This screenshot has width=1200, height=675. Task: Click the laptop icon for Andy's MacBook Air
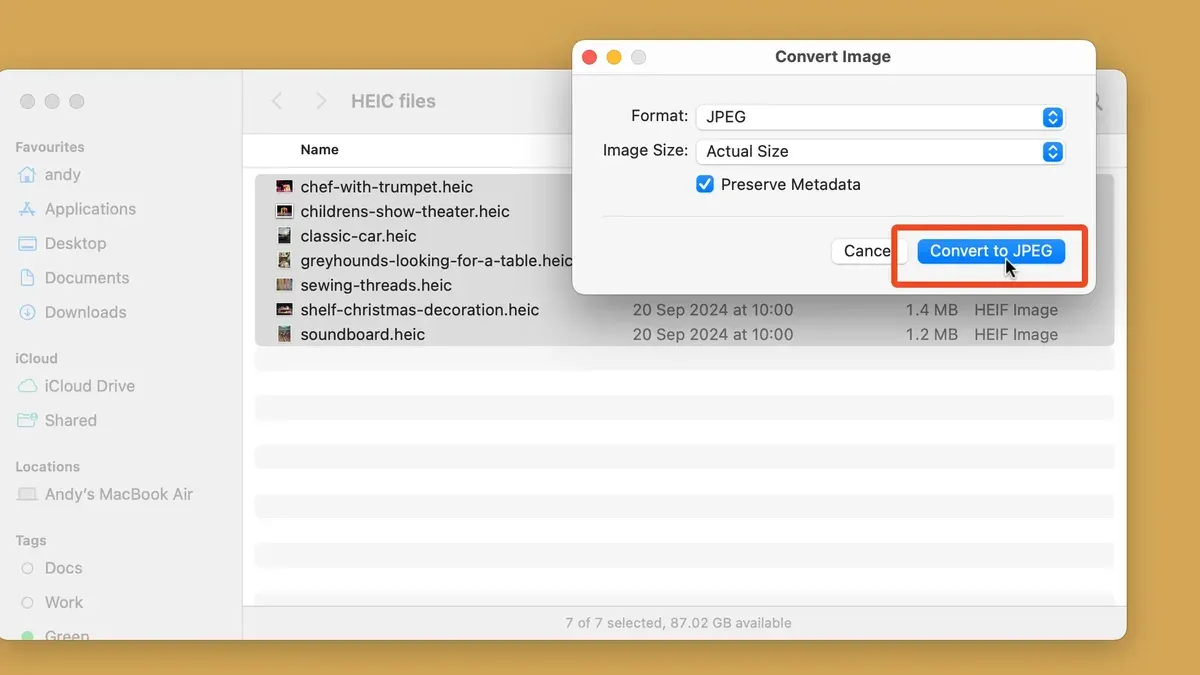(27, 494)
